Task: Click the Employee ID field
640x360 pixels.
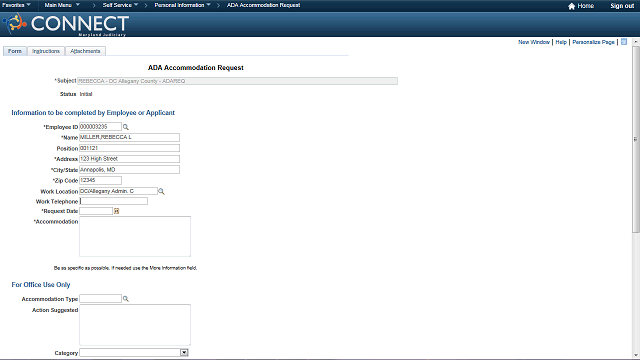Action: pos(100,127)
